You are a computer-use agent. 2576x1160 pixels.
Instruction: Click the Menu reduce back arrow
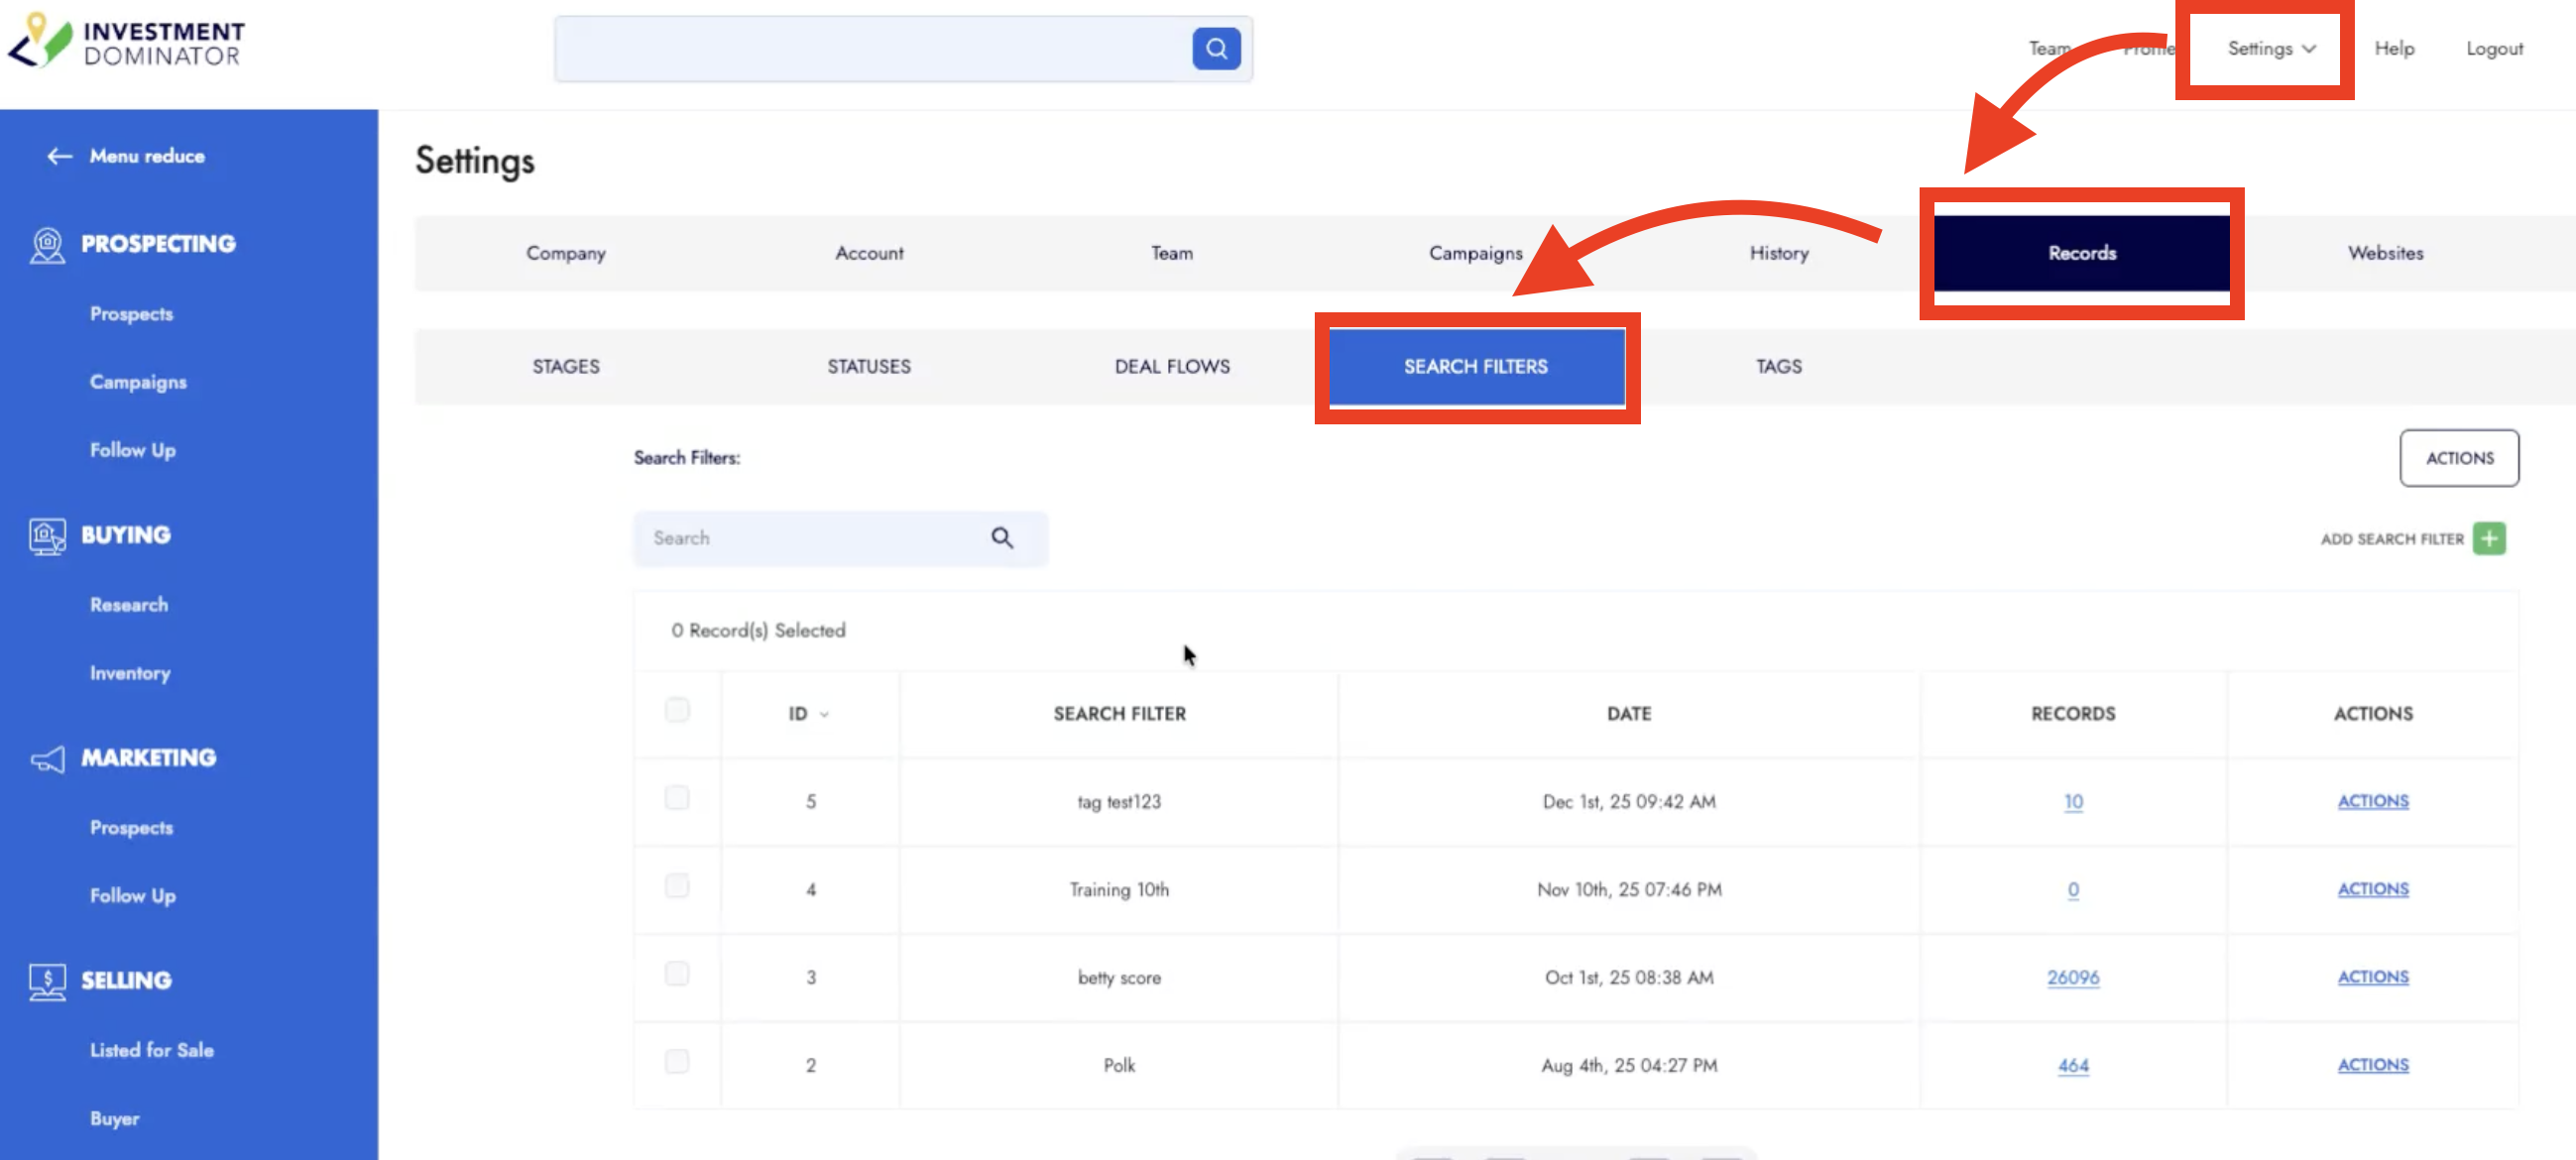pos(59,156)
